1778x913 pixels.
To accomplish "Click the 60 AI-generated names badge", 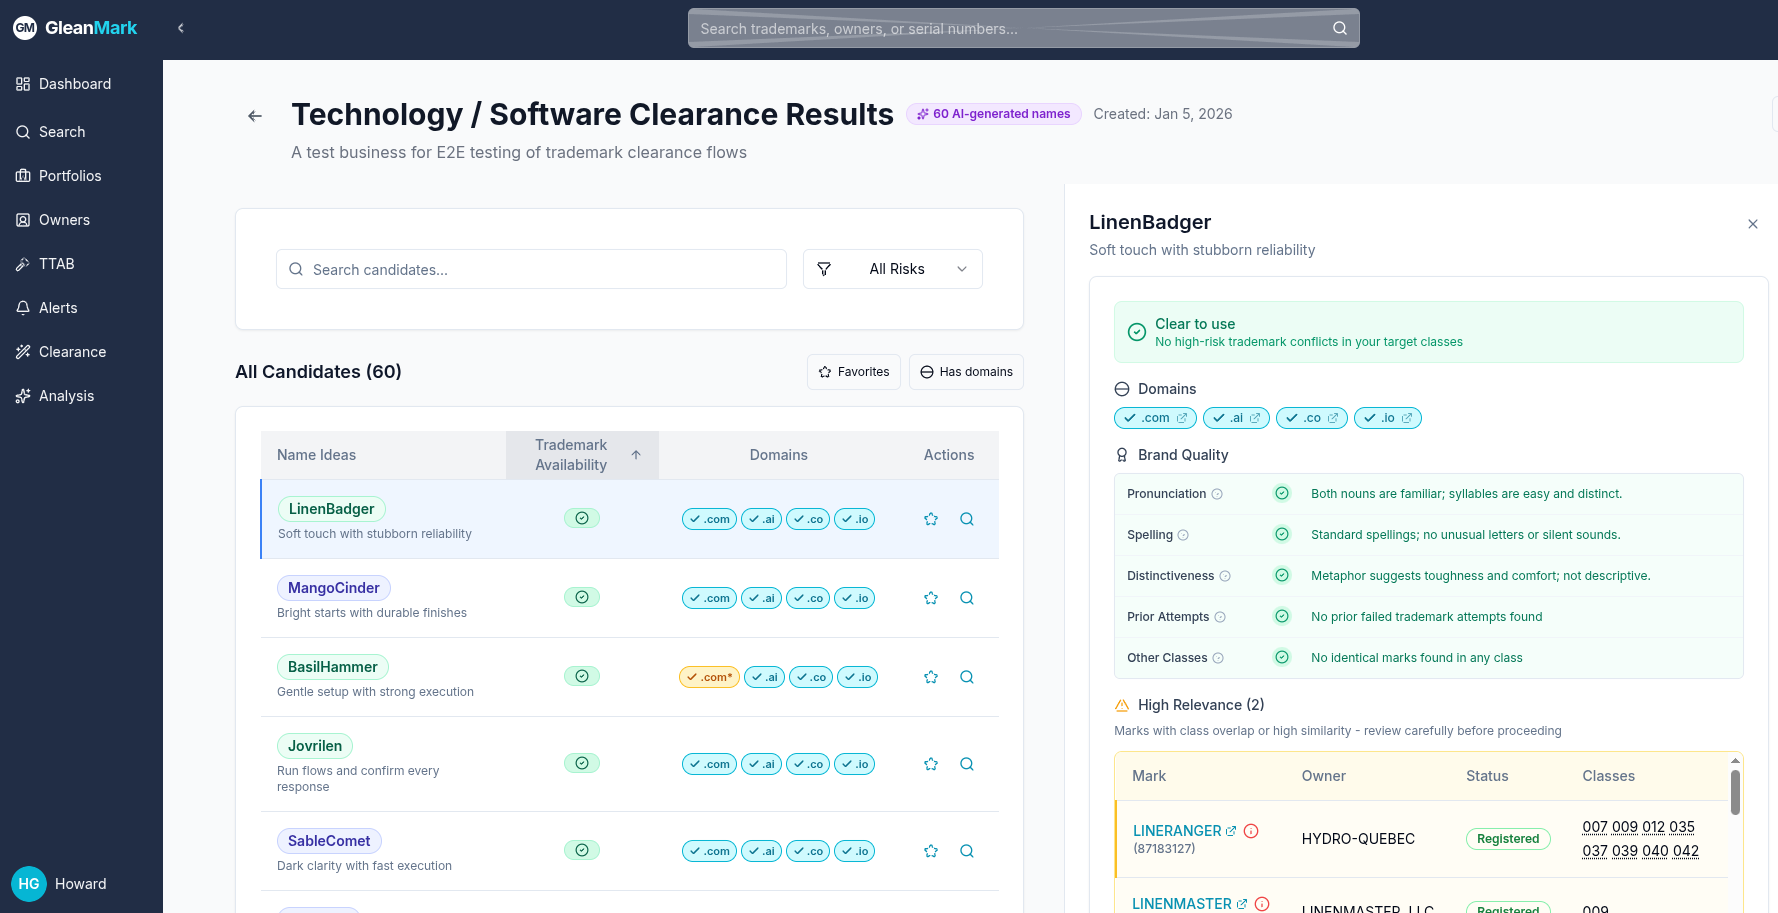I will point(993,114).
